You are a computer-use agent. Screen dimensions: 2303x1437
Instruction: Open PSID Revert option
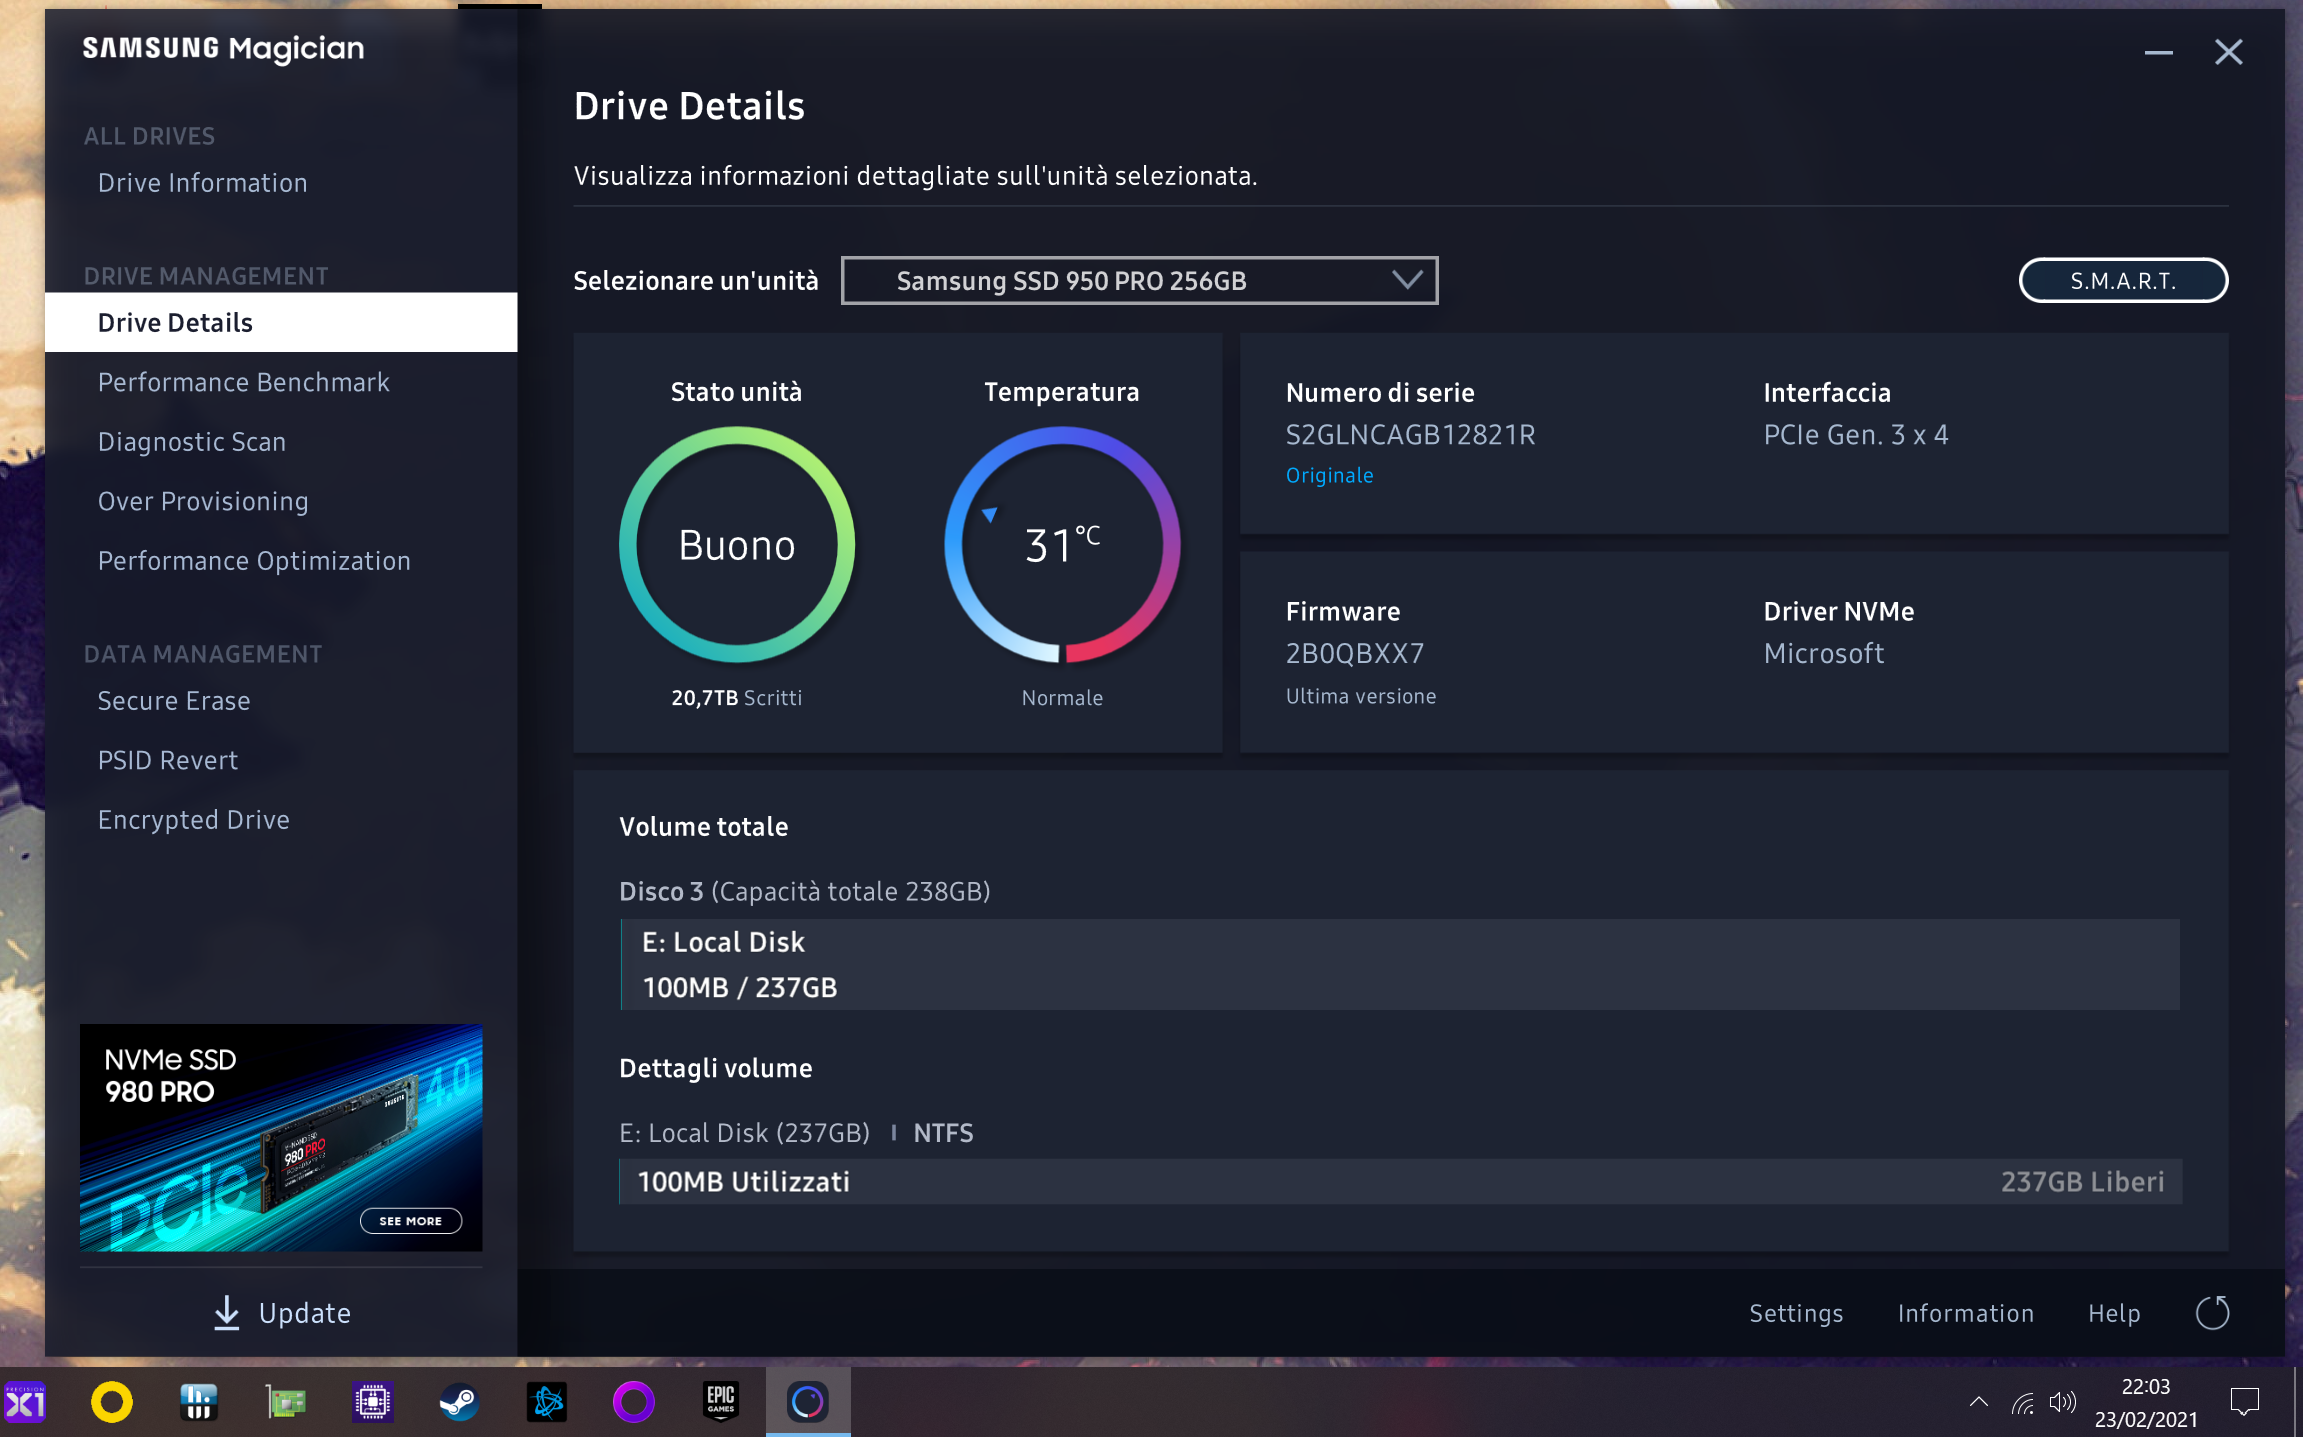pyautogui.click(x=168, y=760)
